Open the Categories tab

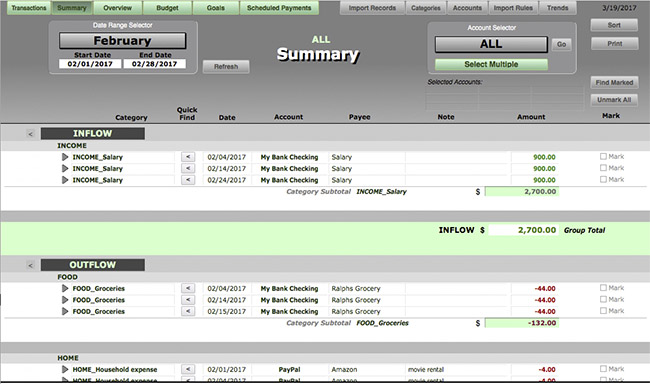(426, 8)
